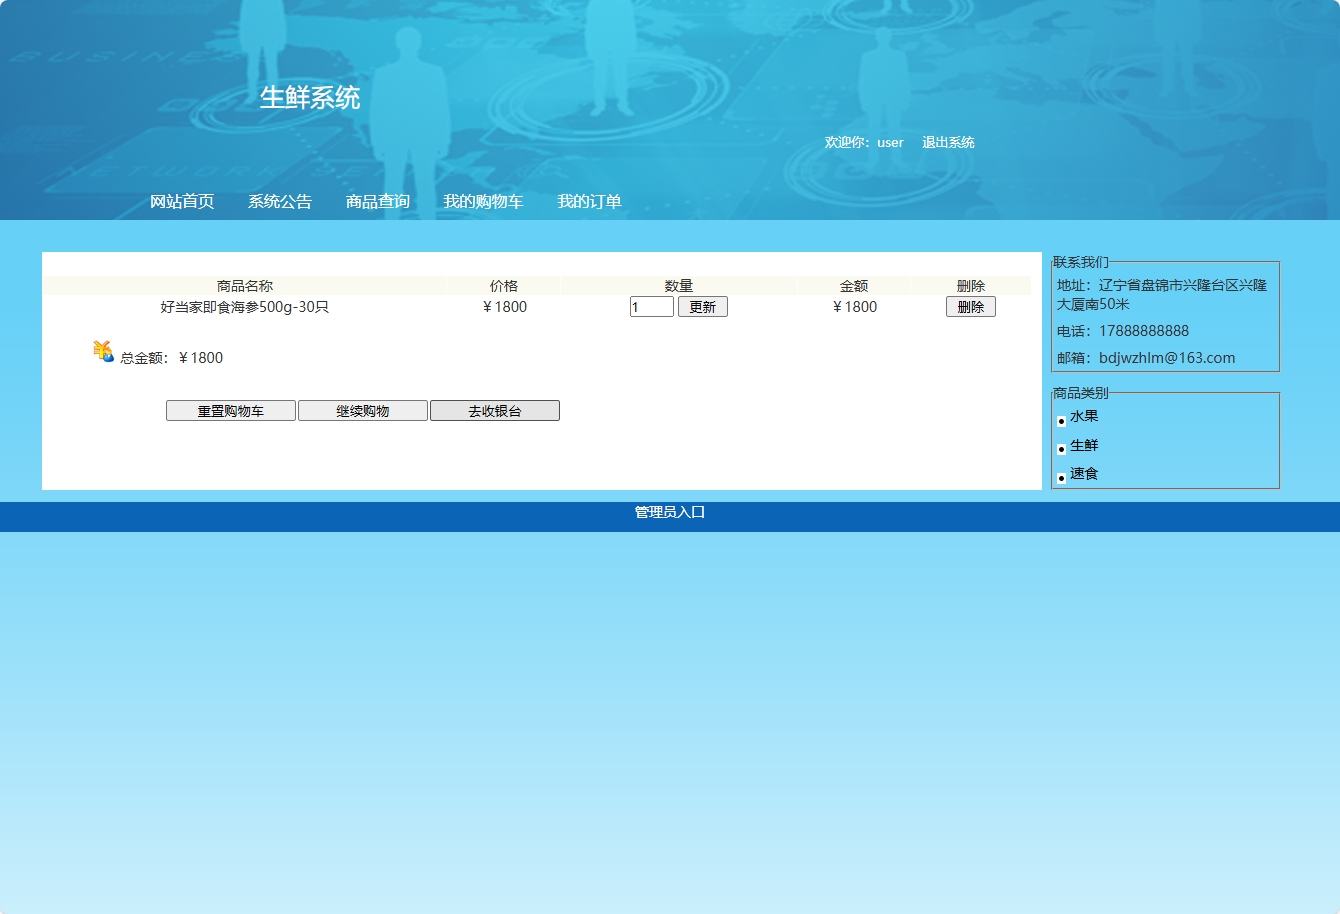The image size is (1340, 914).
Task: Open the 系统公告 navigation item
Action: 279,201
